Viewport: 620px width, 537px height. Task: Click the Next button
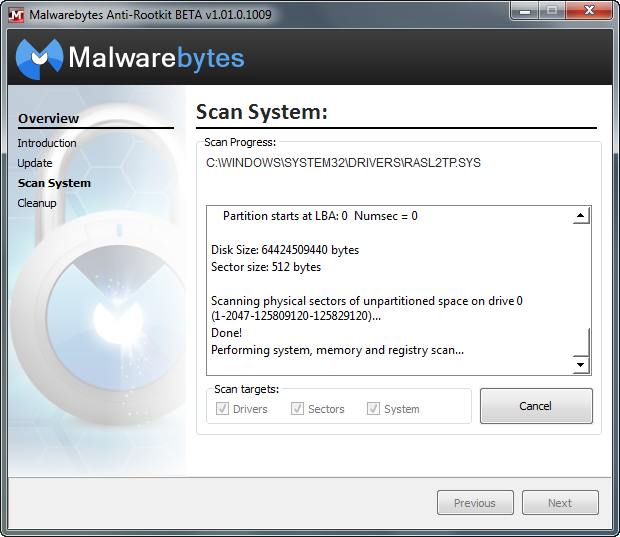tap(560, 503)
